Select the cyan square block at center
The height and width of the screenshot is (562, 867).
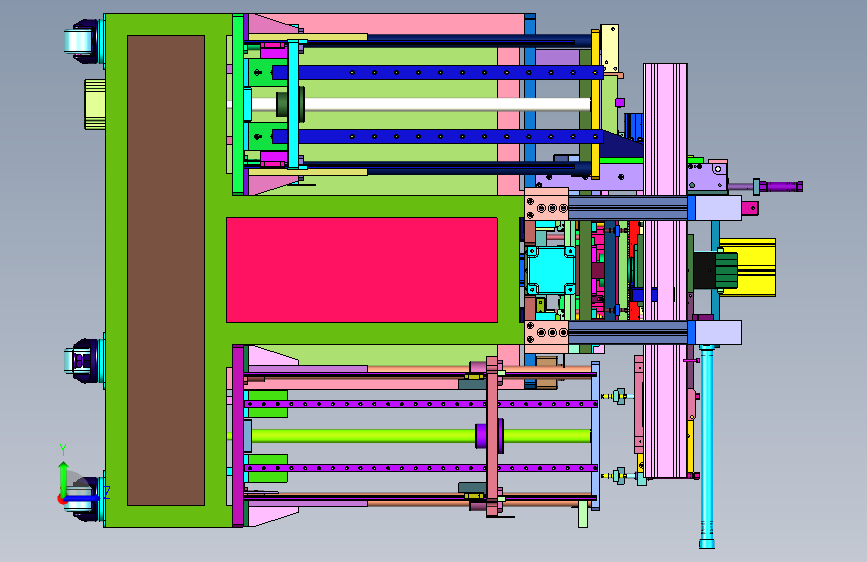click(550, 270)
